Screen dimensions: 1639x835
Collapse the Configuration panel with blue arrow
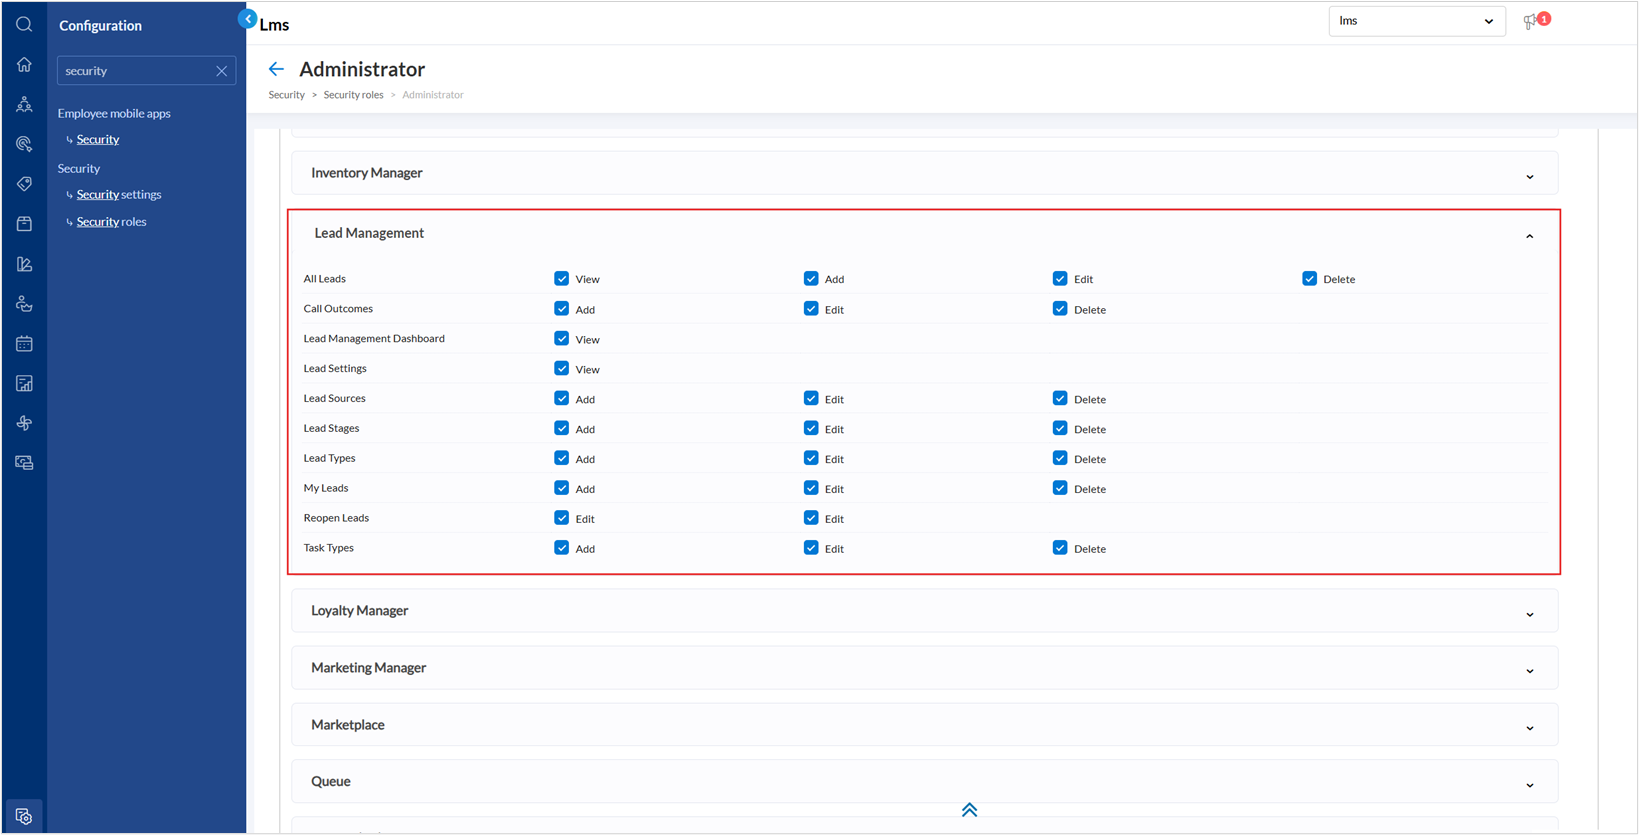(x=247, y=19)
